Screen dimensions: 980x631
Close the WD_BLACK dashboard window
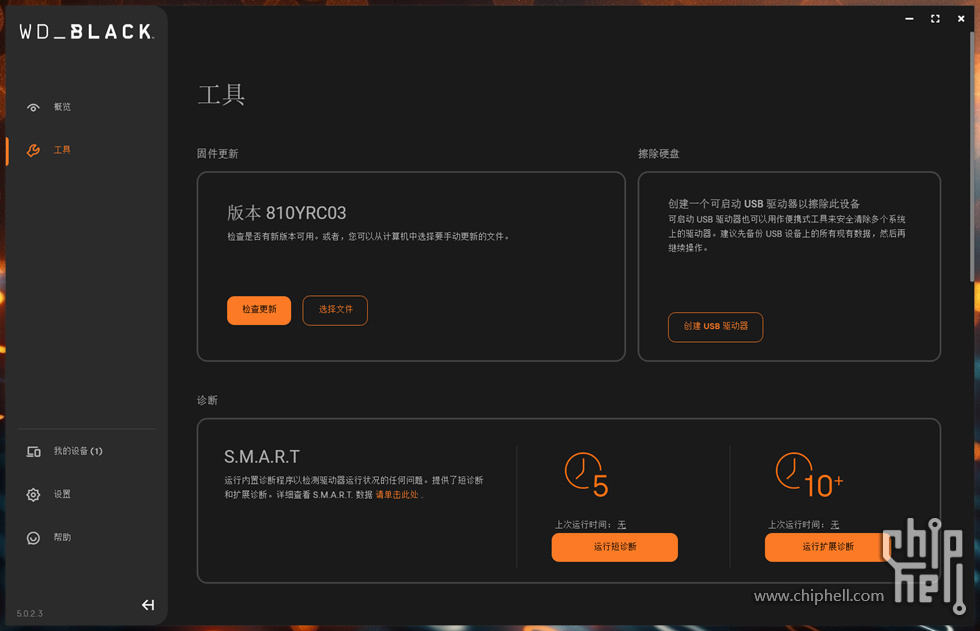click(x=961, y=19)
